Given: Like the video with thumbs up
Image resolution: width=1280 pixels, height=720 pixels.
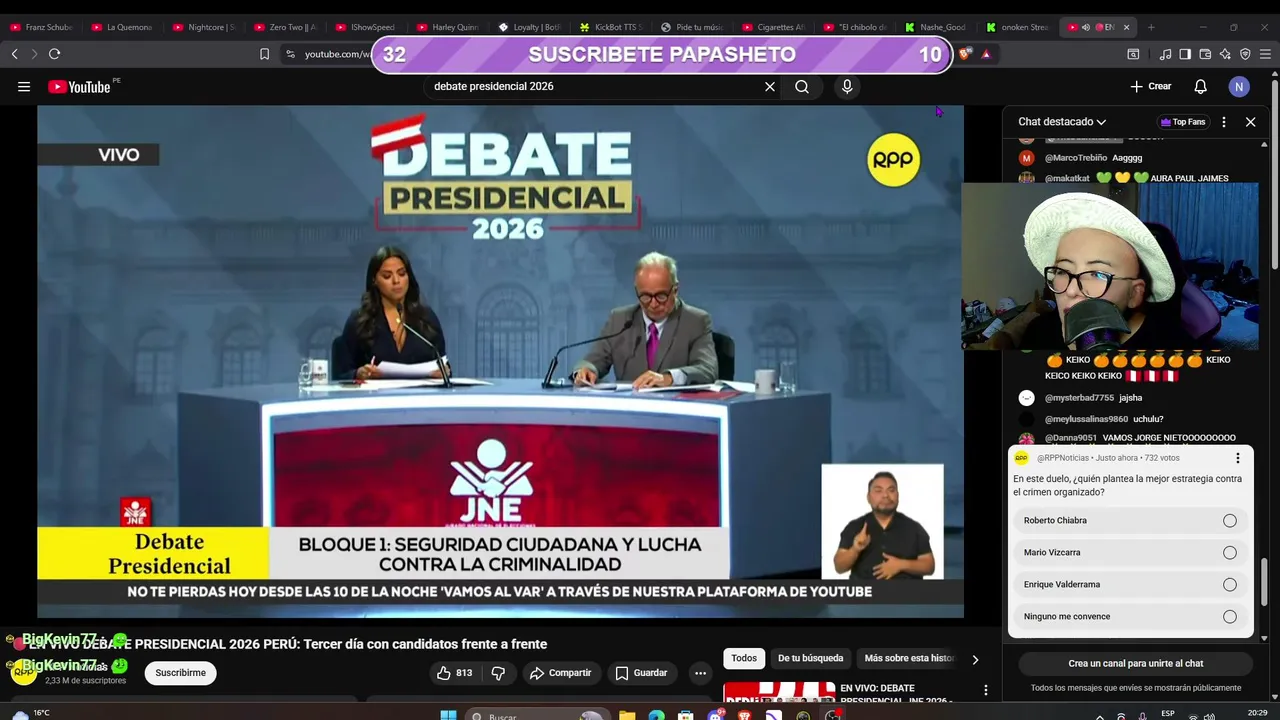Looking at the screenshot, I should click(454, 673).
